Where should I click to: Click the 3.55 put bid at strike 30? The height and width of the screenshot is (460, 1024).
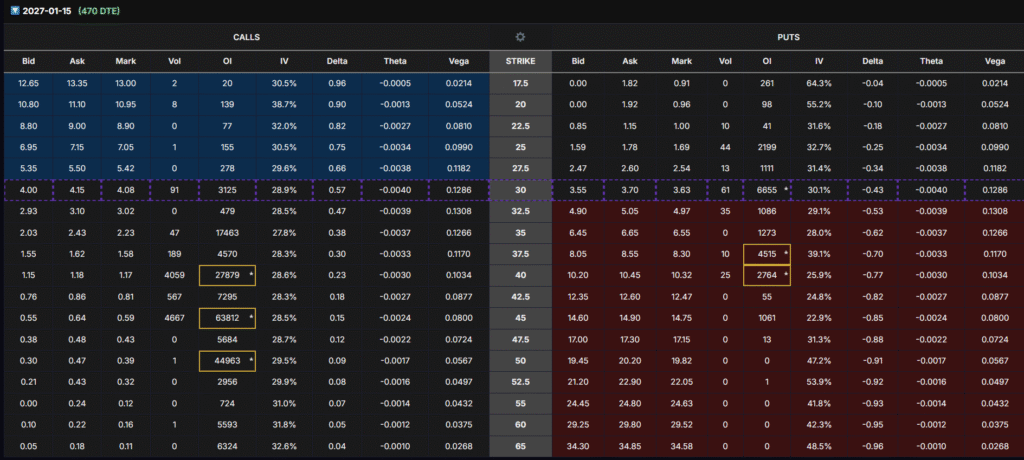coord(578,189)
